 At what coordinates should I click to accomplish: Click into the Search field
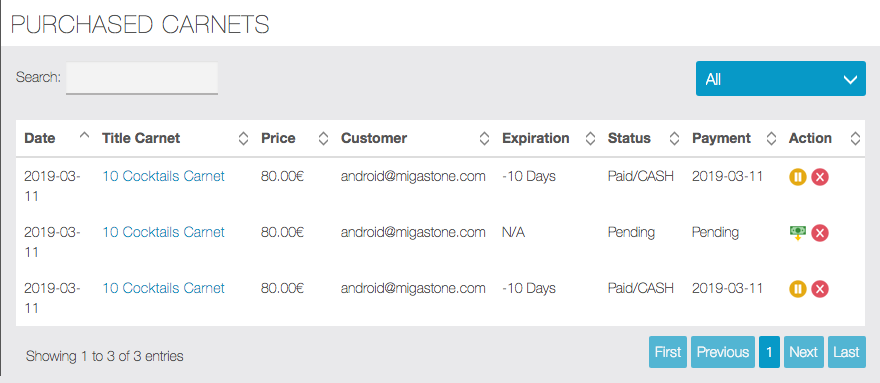142,78
